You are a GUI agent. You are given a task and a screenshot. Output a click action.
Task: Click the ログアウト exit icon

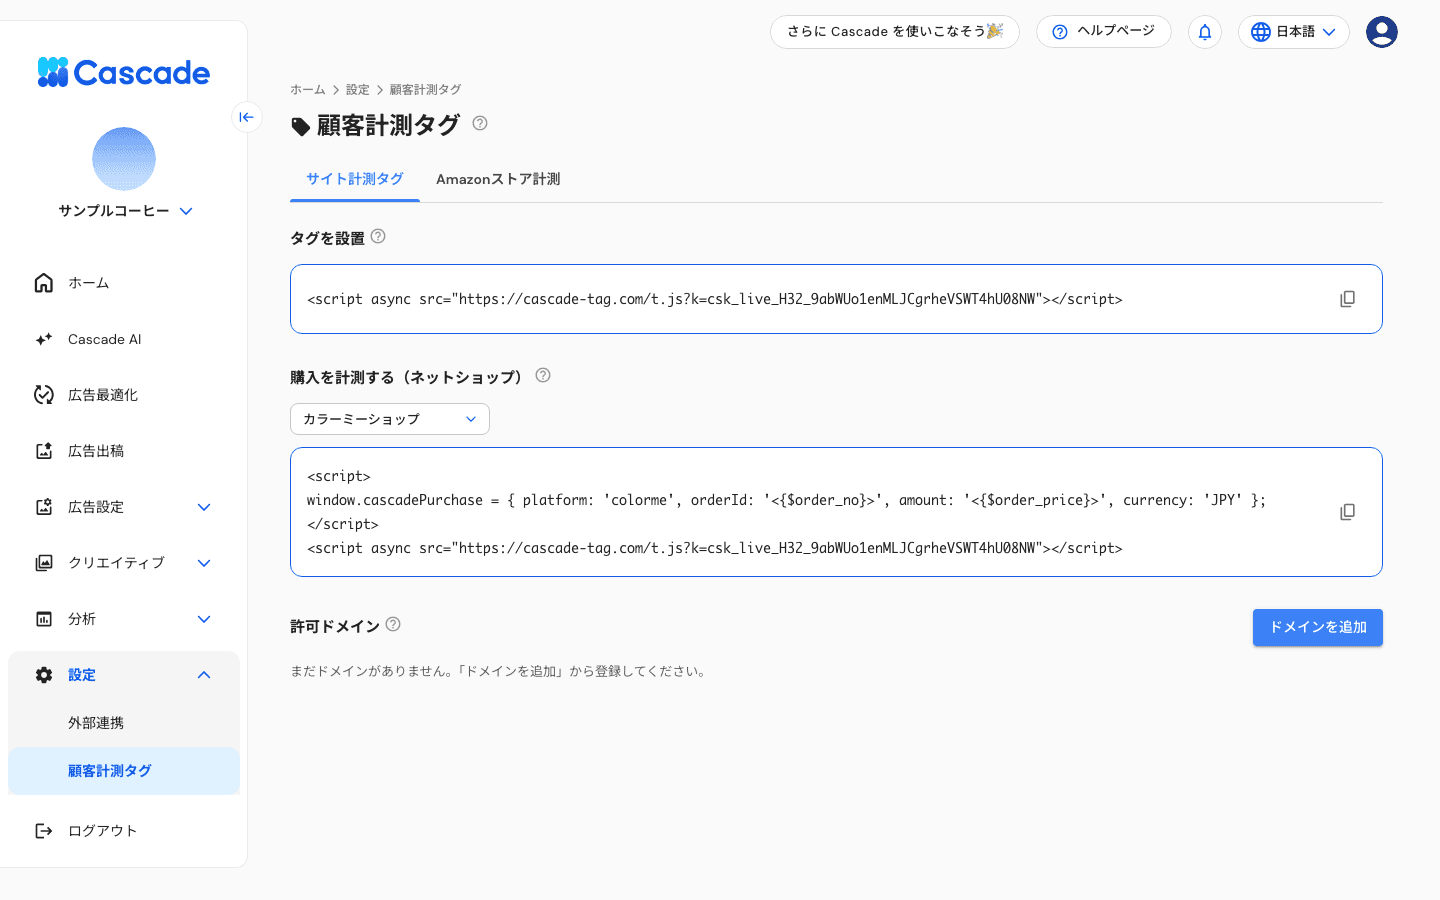(x=44, y=831)
